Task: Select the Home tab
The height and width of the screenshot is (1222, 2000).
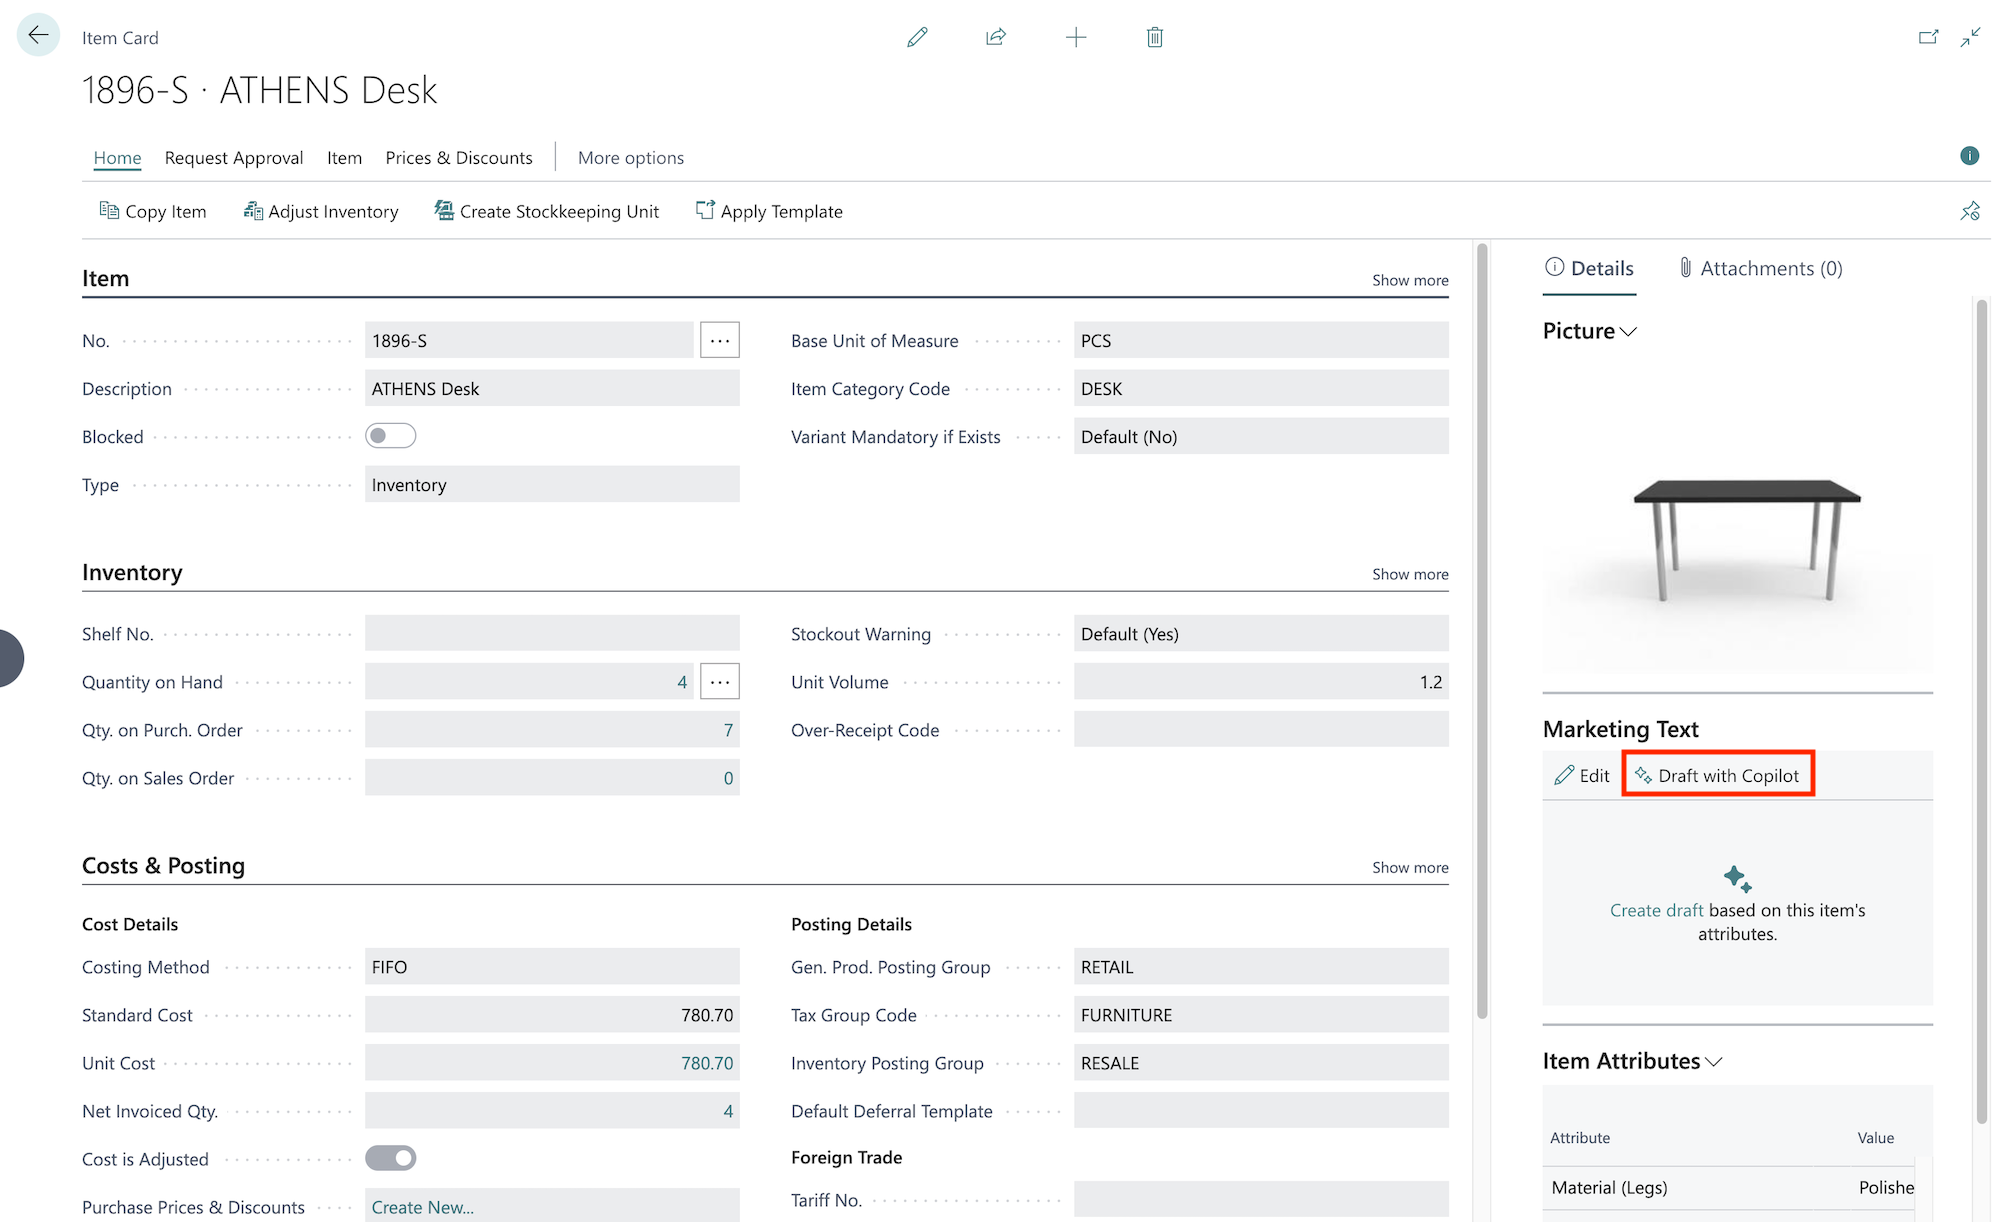Action: [x=117, y=157]
